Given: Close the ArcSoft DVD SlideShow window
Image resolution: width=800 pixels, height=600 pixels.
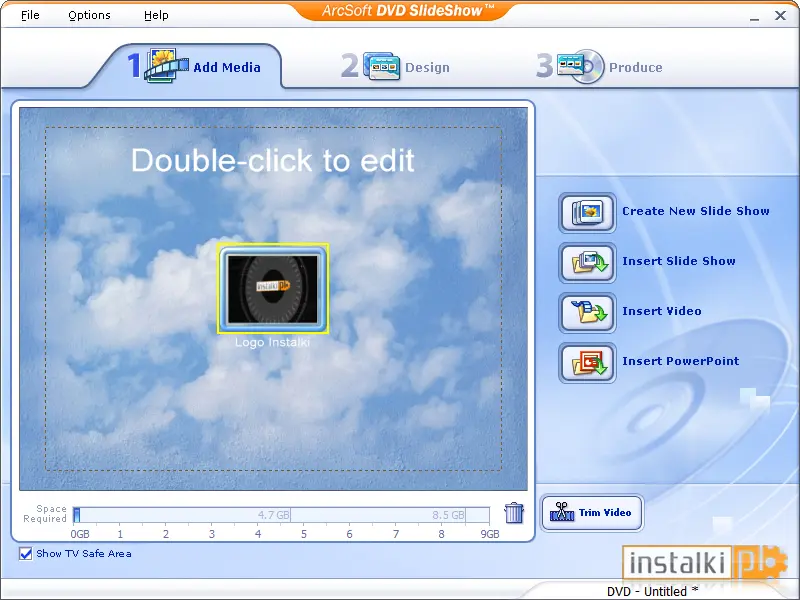Looking at the screenshot, I should tap(780, 16).
